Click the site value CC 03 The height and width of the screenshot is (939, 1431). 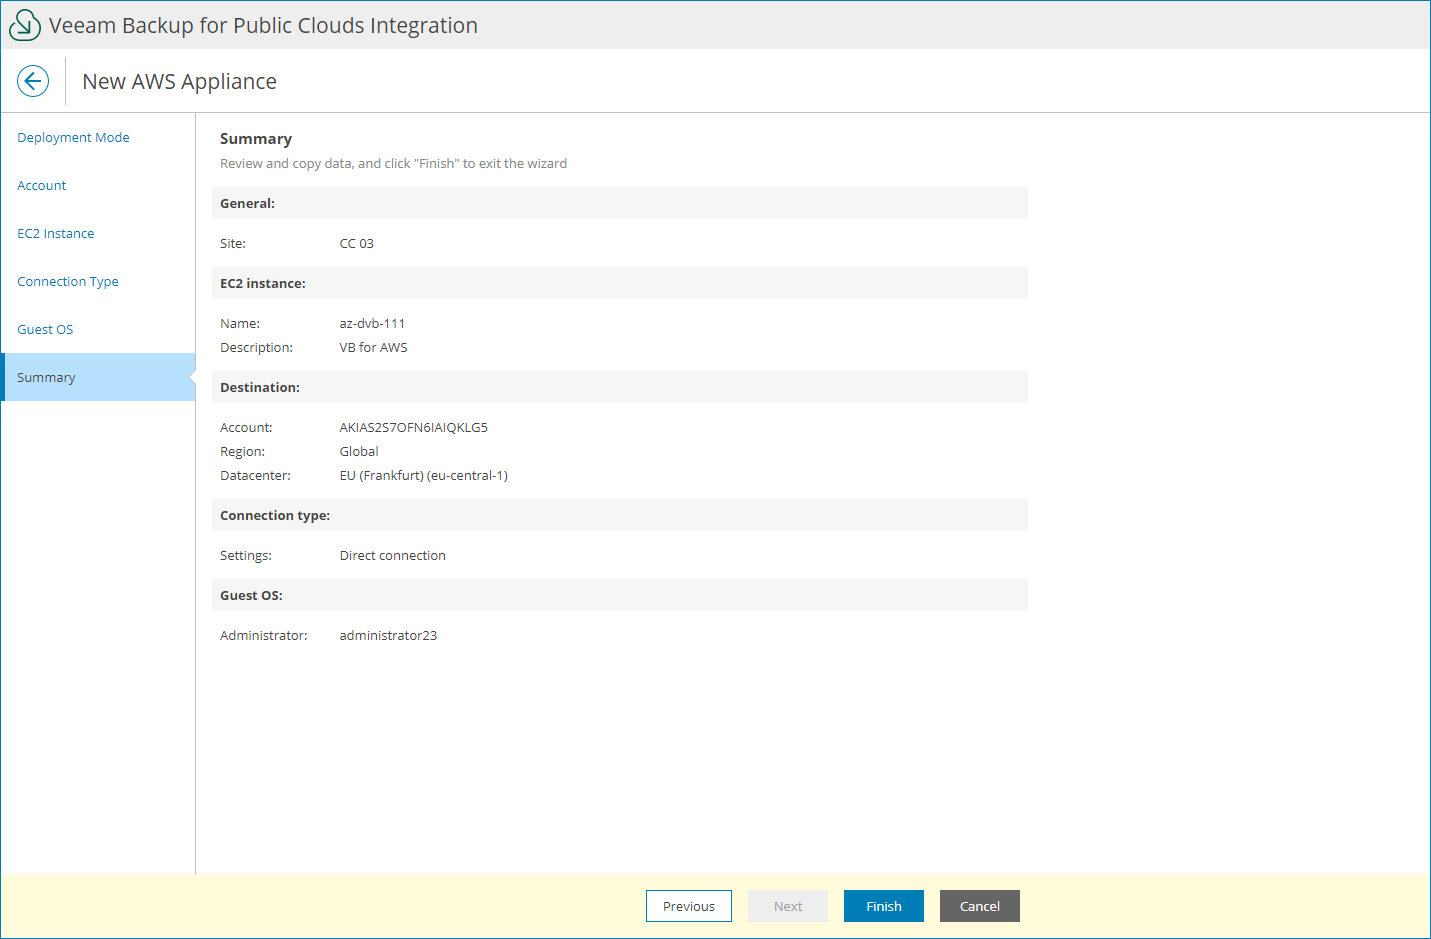356,244
